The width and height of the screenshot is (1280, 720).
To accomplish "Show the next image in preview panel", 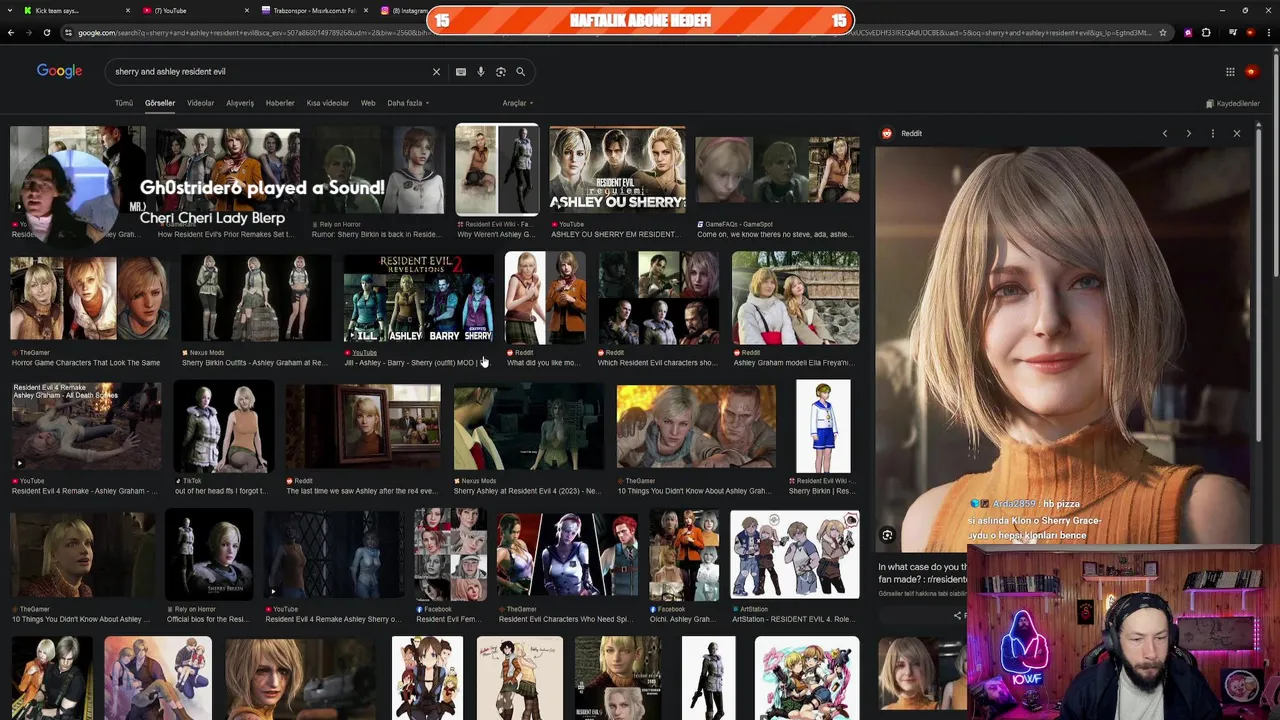I will tap(1188, 133).
